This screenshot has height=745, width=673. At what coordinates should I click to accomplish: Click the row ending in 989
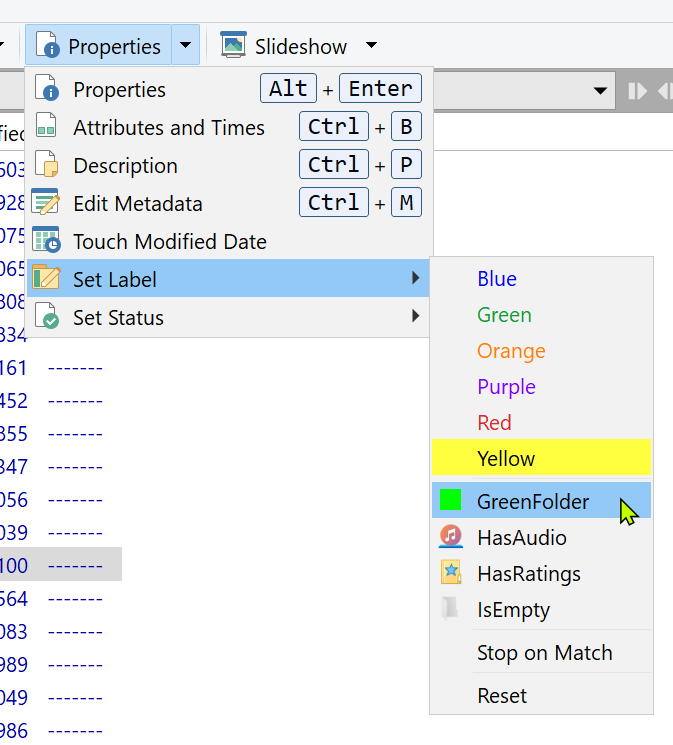51,664
